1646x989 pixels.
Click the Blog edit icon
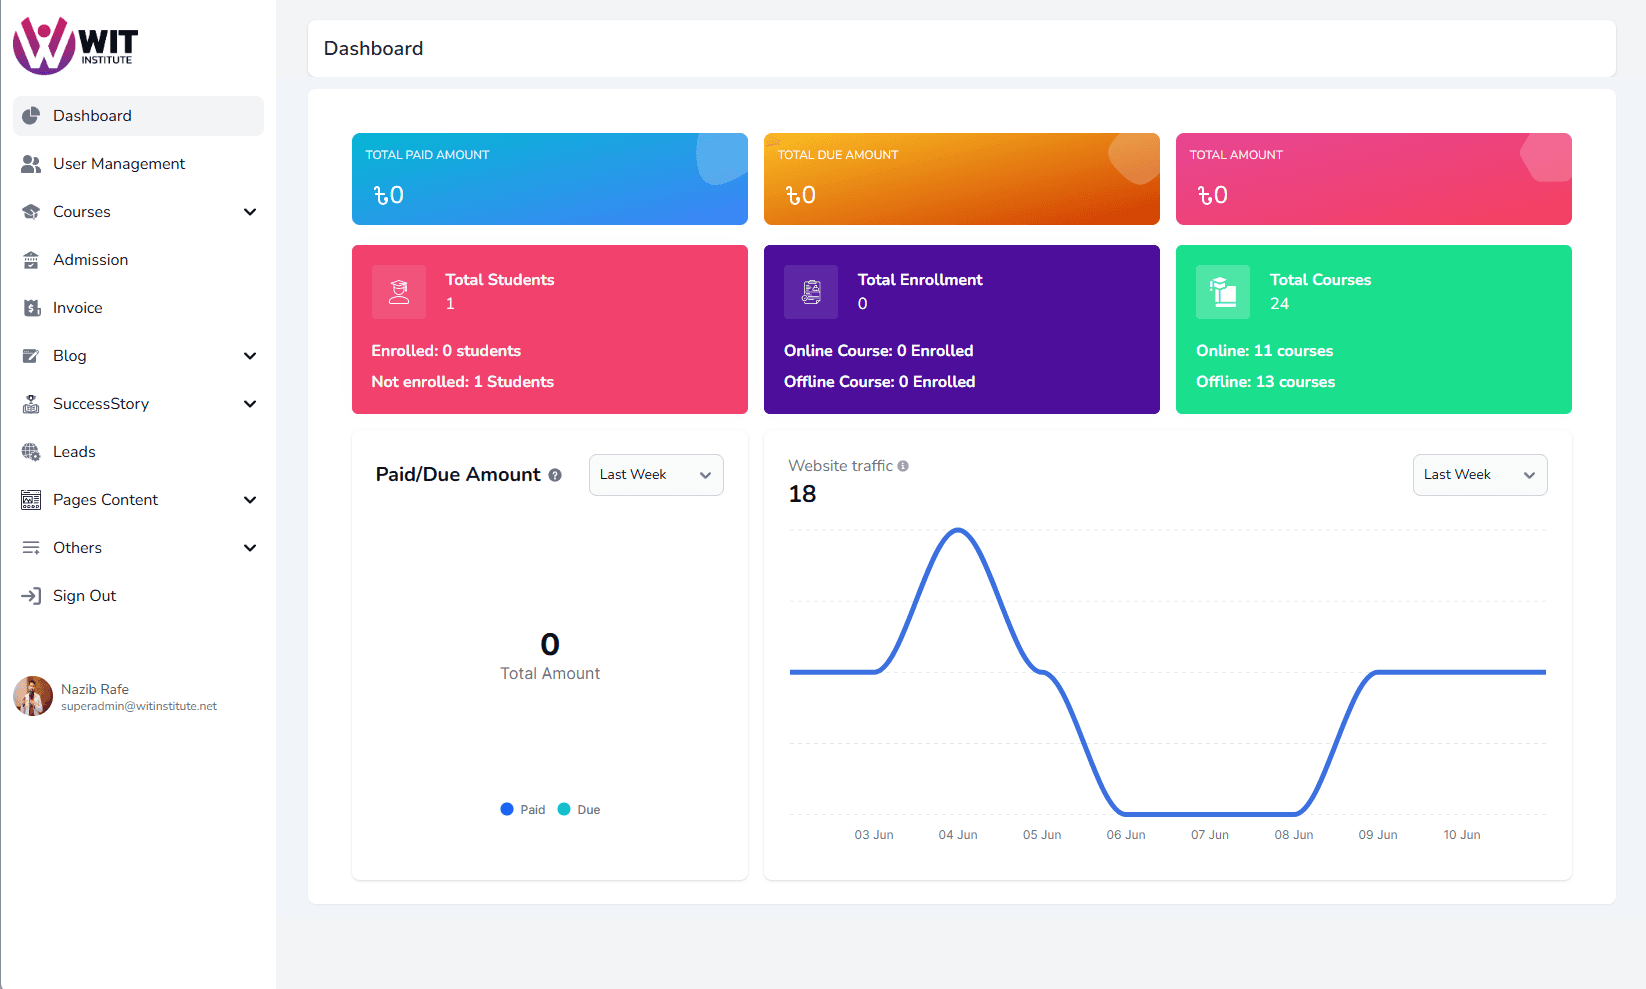point(31,356)
